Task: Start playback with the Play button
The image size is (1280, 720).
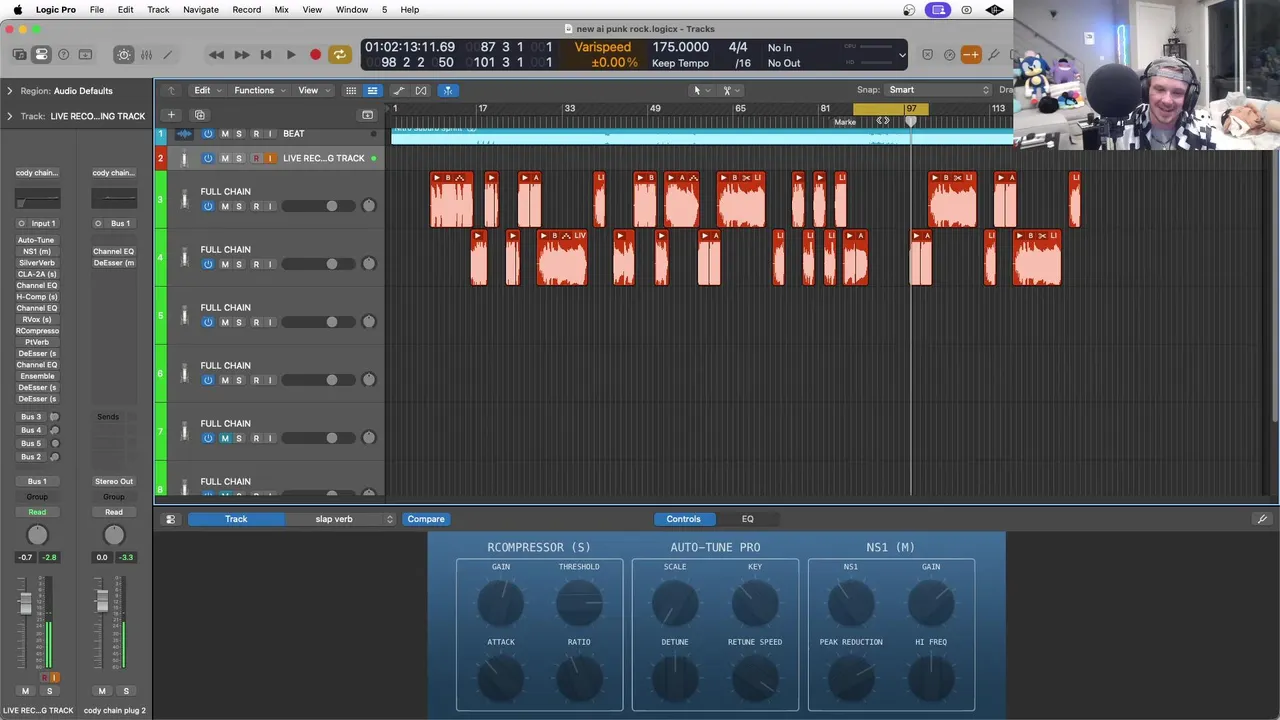Action: (291, 54)
